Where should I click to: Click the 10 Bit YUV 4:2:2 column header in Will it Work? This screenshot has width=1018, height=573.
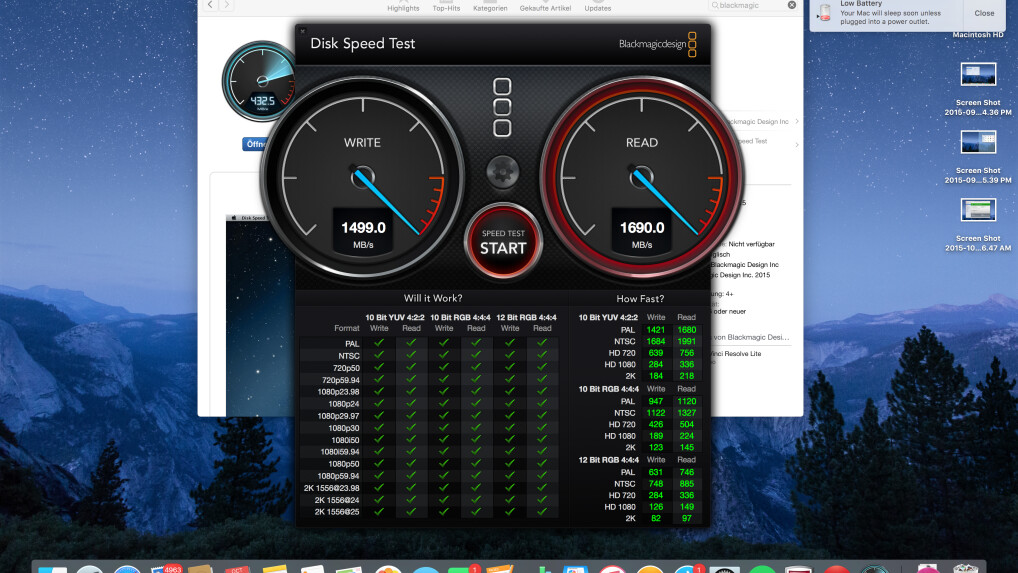(395, 317)
